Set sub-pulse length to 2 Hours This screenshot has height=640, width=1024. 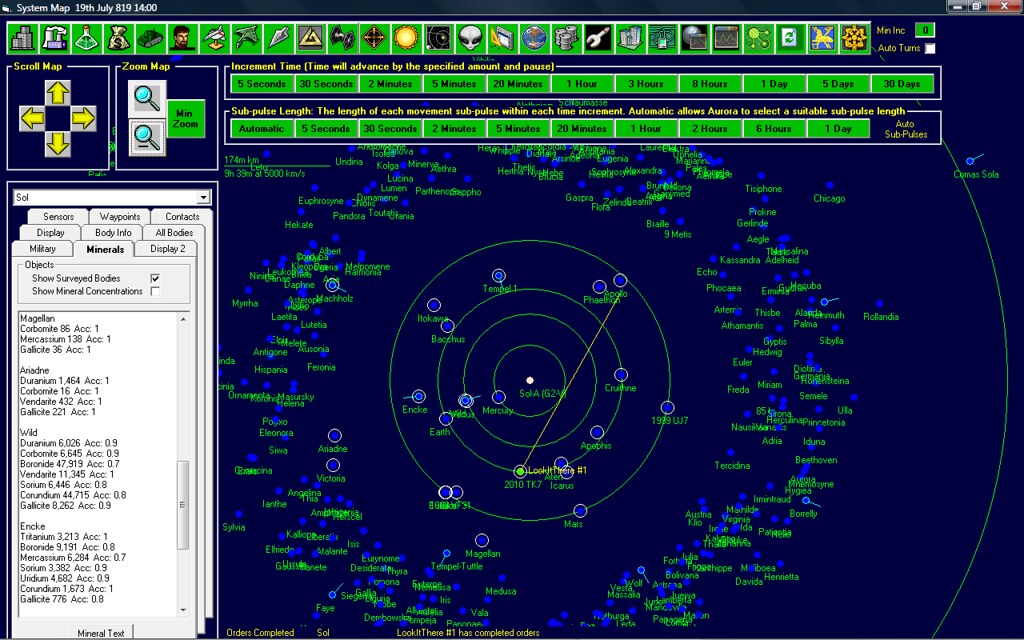coord(710,129)
